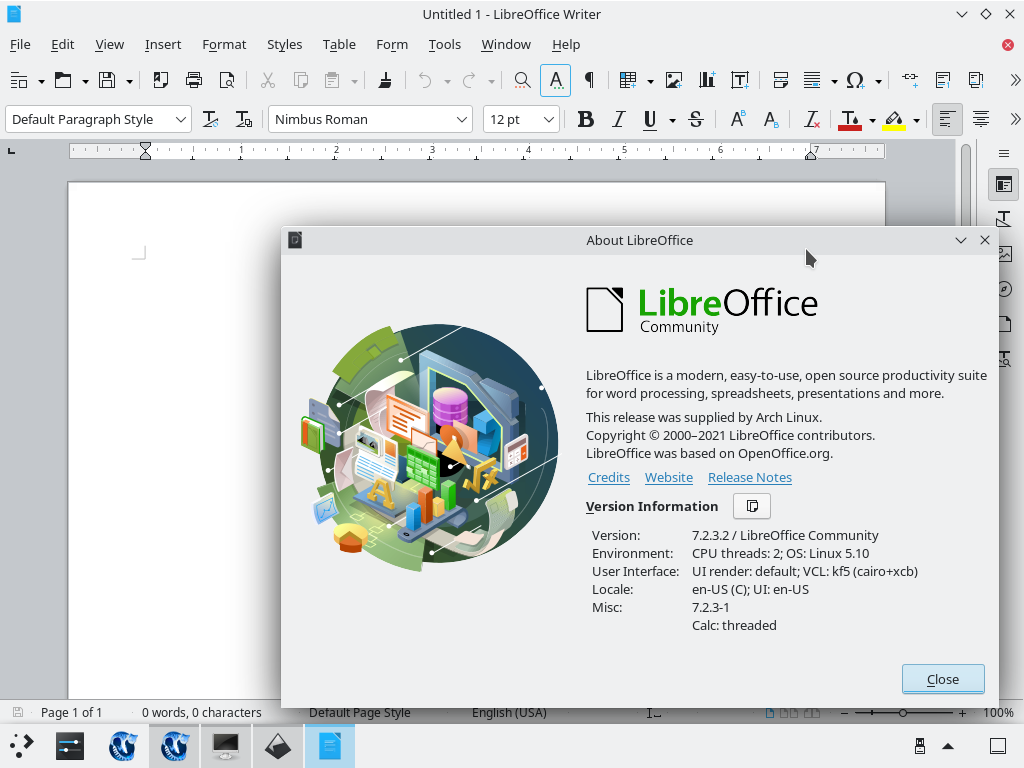Open the Website link in About dialog
The width and height of the screenshot is (1024, 768).
[669, 477]
